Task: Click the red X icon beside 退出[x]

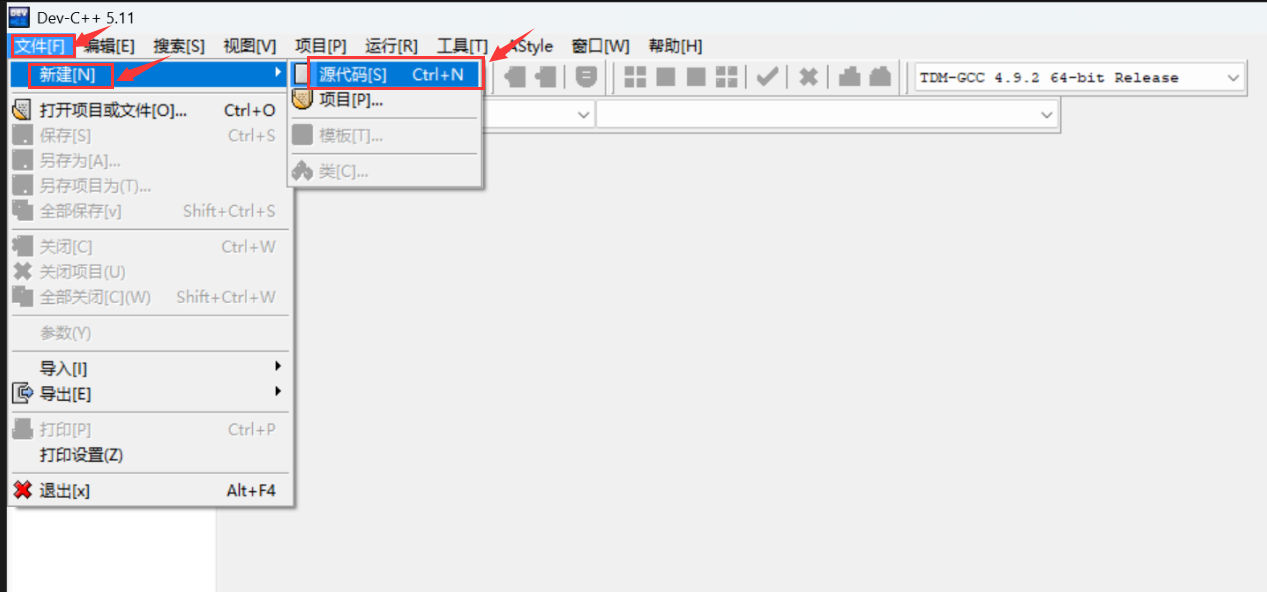Action: 22,491
